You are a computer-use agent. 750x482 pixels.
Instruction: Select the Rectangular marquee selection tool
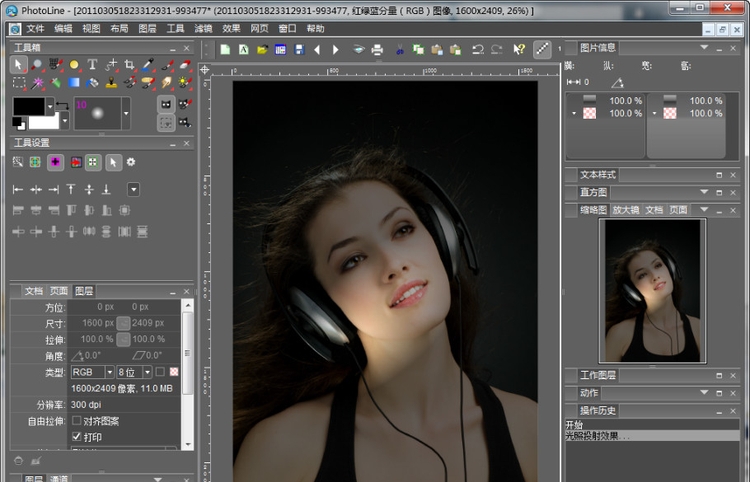[x=19, y=83]
